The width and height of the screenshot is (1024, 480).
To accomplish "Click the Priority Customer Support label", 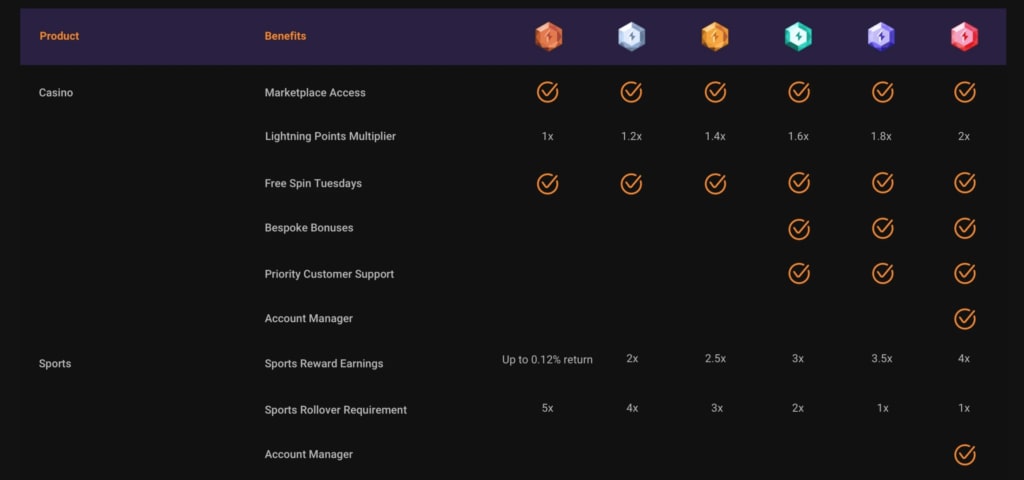I will 330,274.
